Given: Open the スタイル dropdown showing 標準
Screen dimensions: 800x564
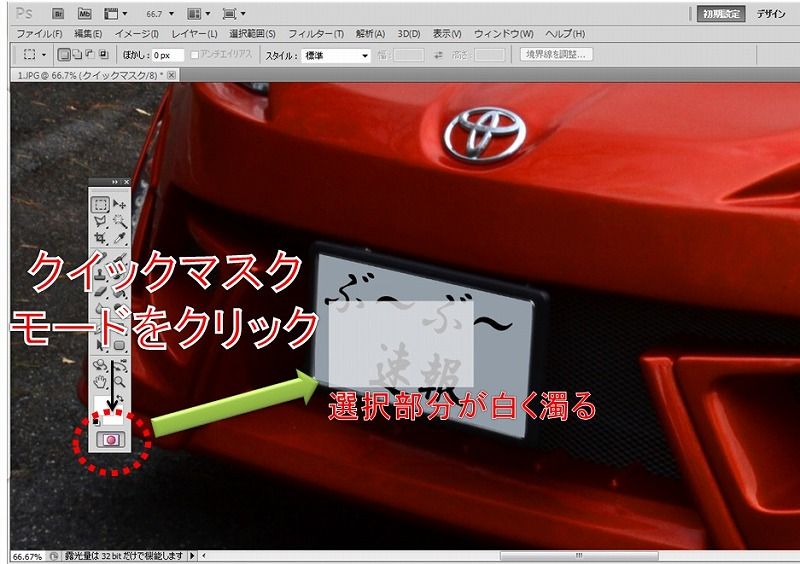Looking at the screenshot, I should pos(336,56).
